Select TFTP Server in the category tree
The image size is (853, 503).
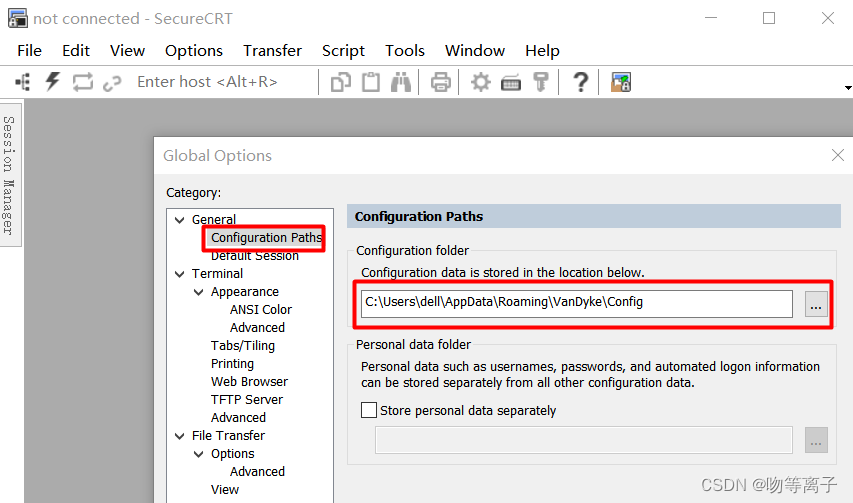(247, 400)
